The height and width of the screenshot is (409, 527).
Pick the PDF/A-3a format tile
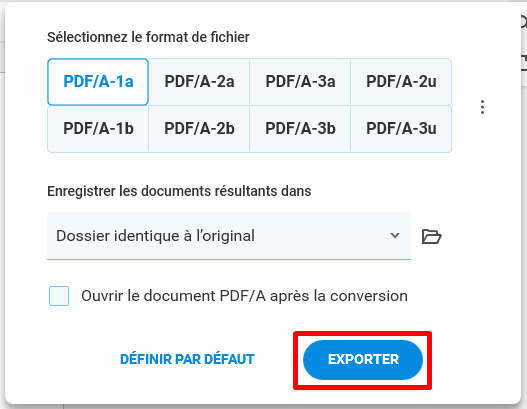(300, 82)
